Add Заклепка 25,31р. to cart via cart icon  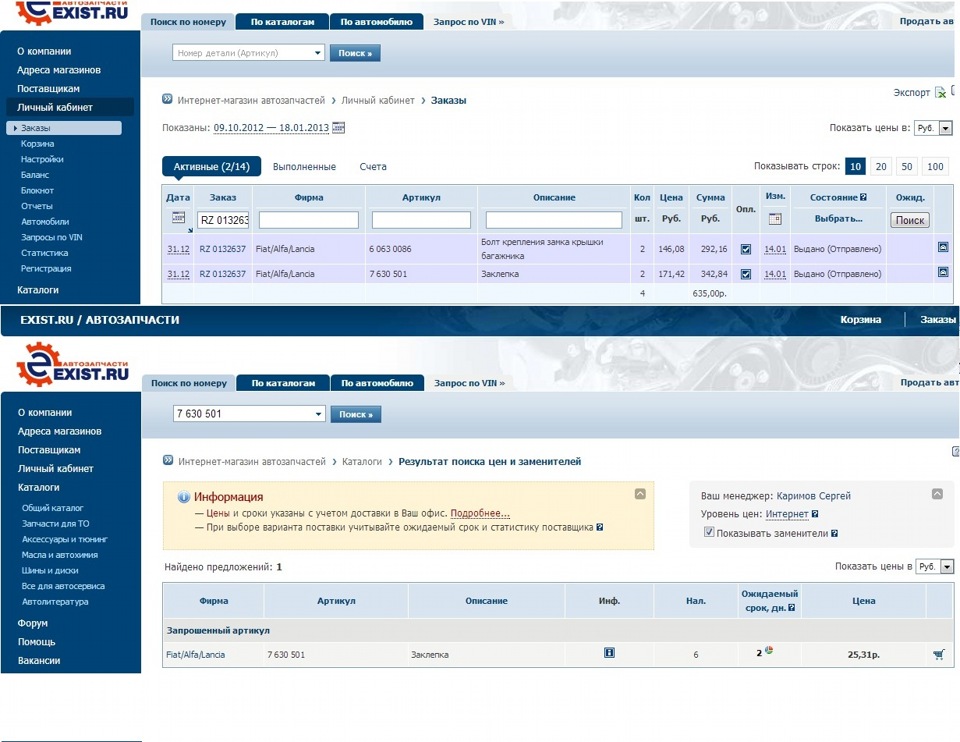click(939, 654)
